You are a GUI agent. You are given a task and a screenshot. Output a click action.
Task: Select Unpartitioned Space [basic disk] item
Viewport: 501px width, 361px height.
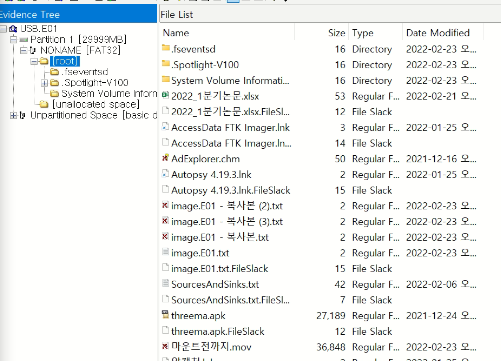tap(94, 115)
